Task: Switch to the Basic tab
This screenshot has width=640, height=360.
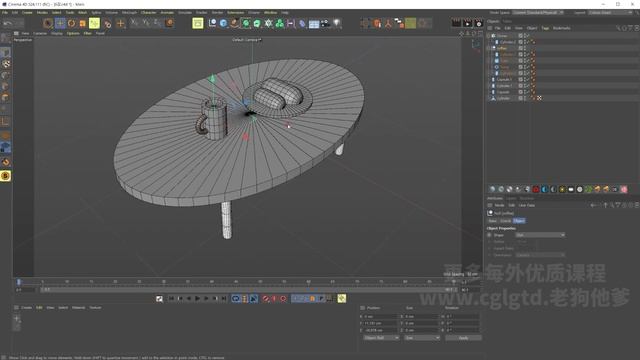Action: coord(493,221)
